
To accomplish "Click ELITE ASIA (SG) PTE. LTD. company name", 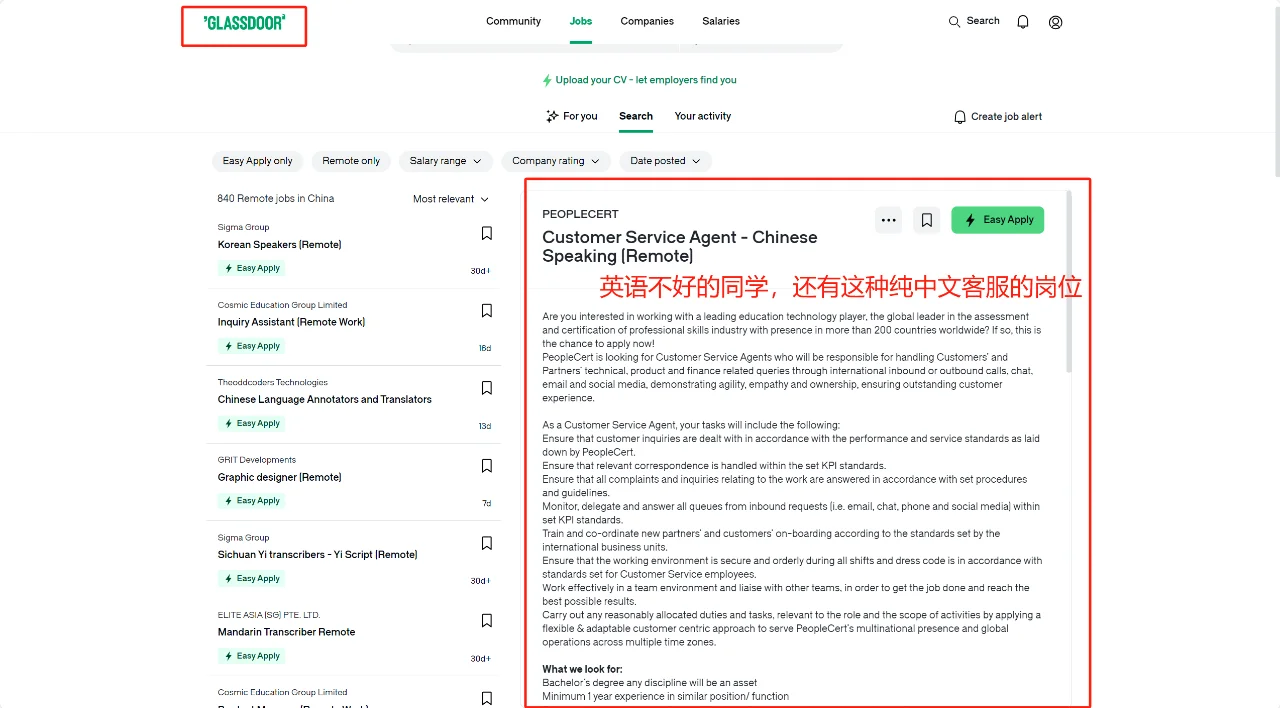I will click(269, 615).
